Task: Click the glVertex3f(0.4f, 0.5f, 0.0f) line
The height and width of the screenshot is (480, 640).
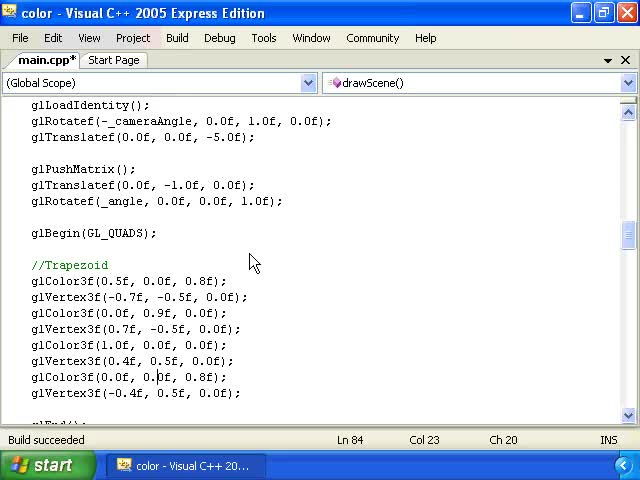Action: pos(132,361)
